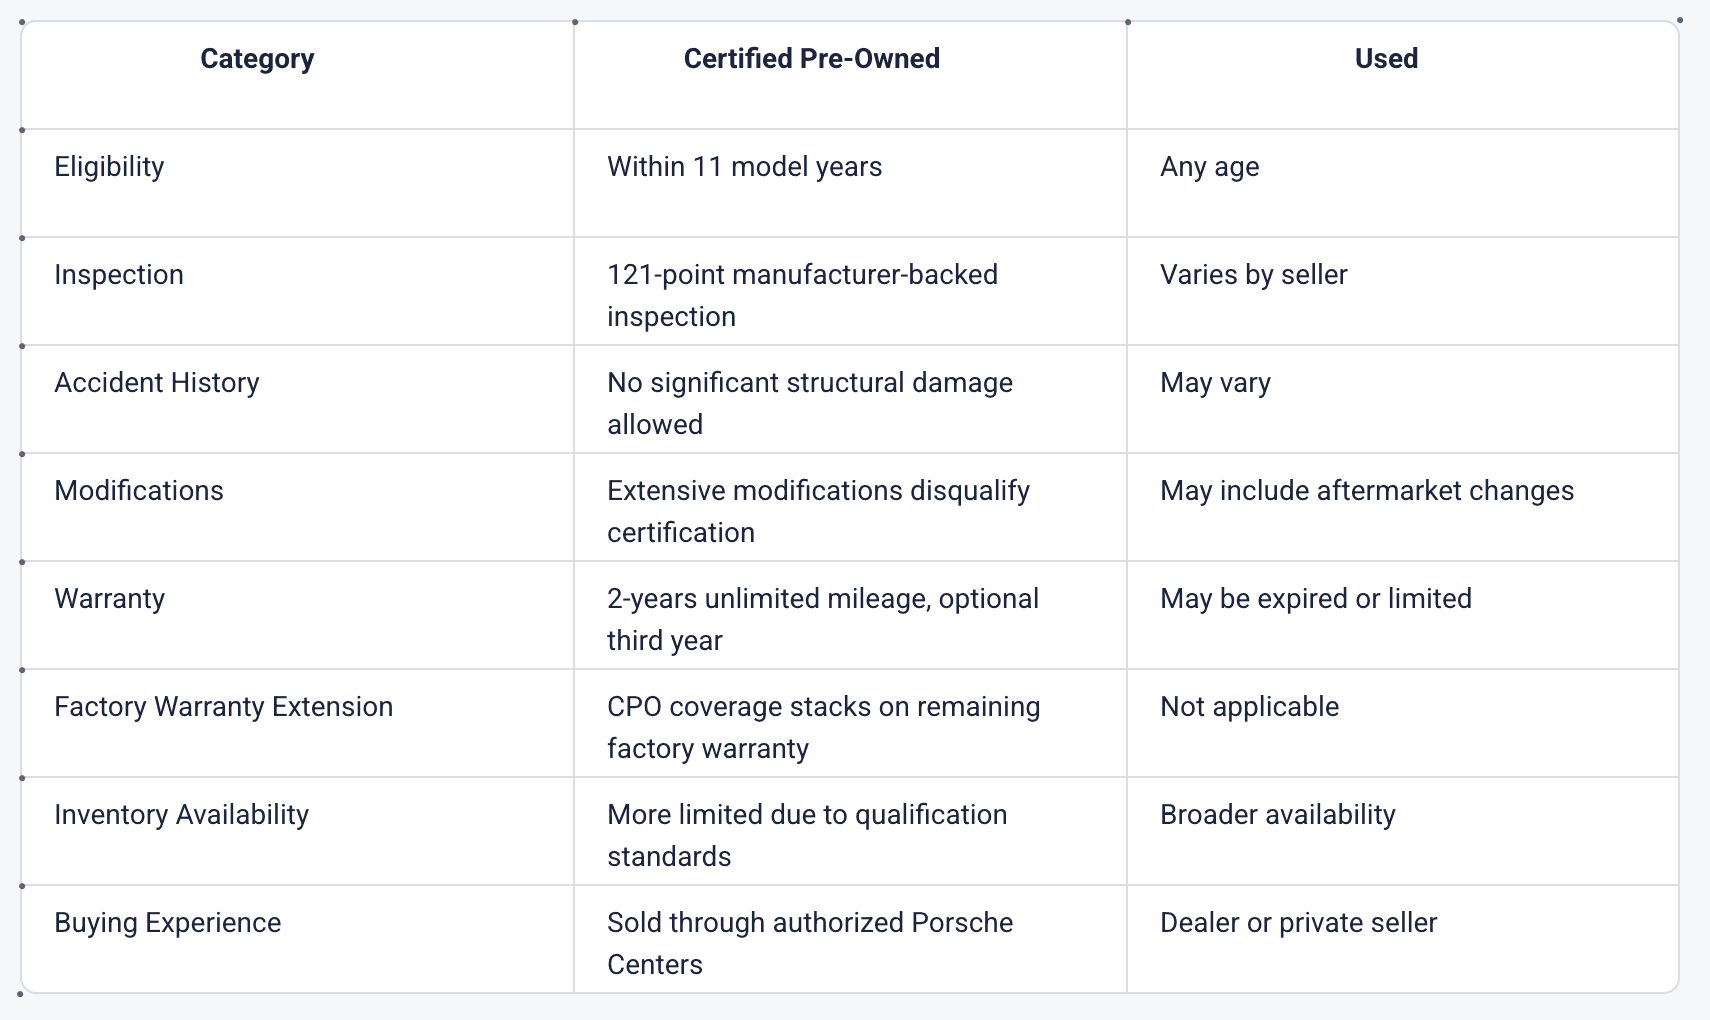Click the Inspection row label
This screenshot has height=1020, width=1710.
119,275
